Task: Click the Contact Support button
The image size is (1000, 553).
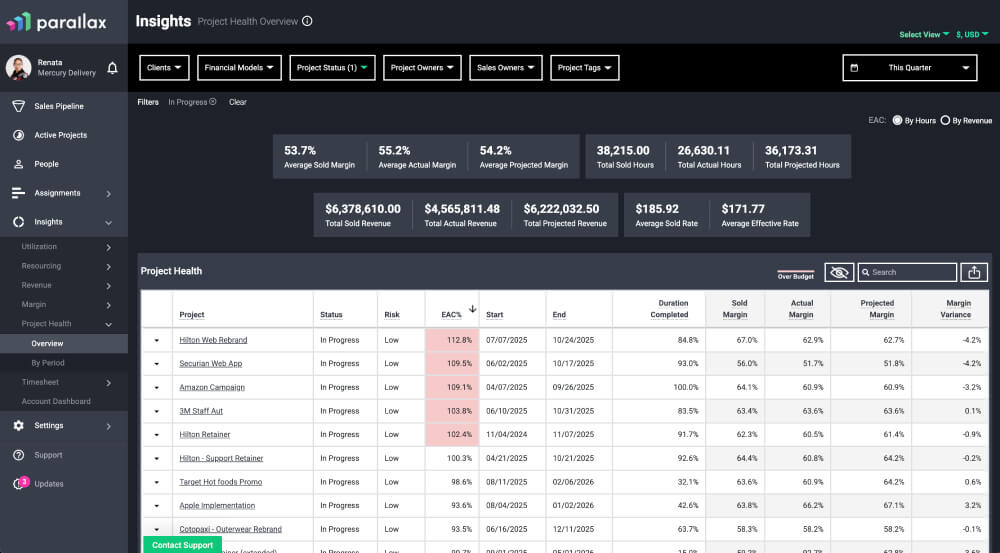Action: [183, 545]
